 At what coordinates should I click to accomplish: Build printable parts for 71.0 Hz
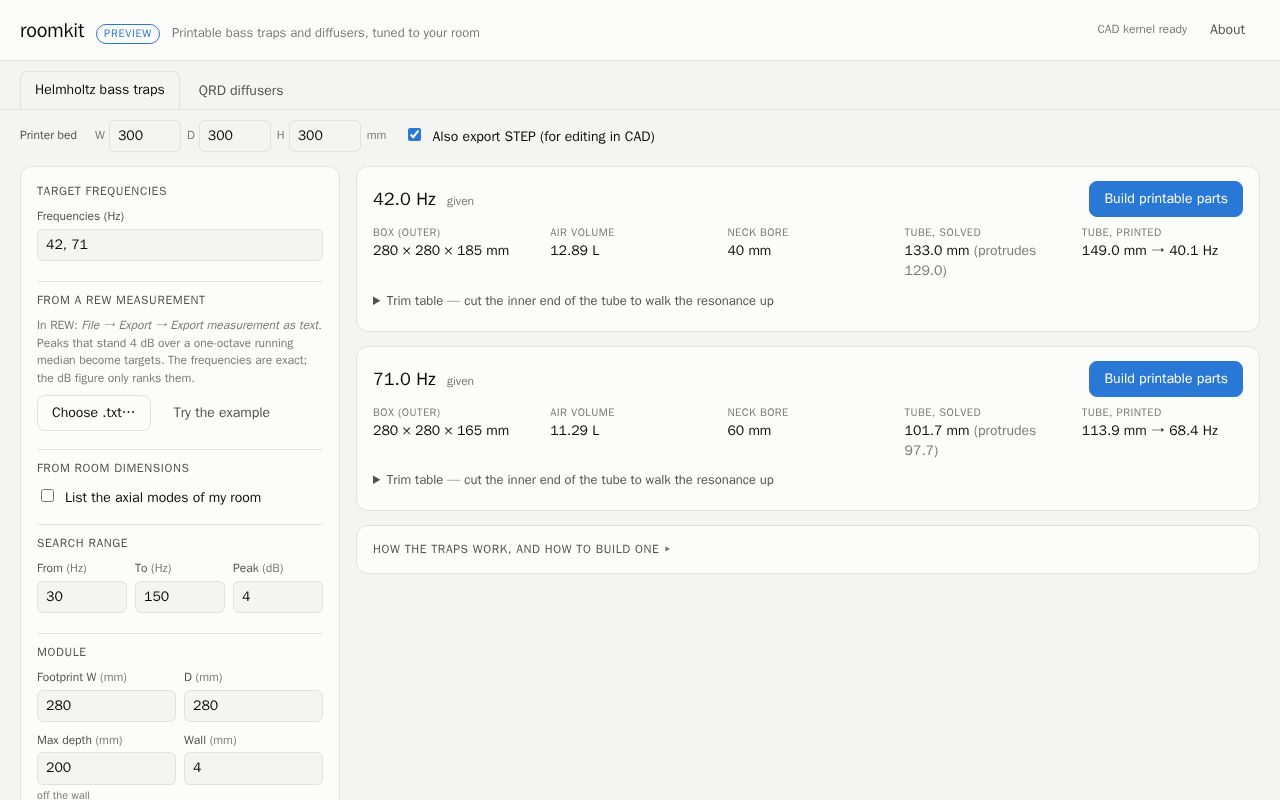pos(1166,379)
